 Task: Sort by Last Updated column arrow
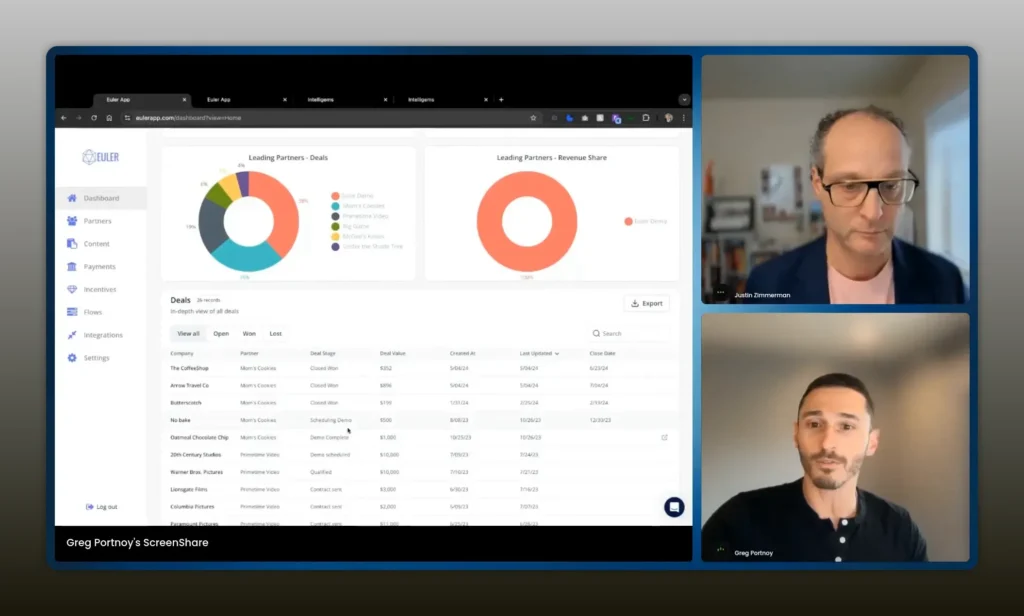[557, 354]
